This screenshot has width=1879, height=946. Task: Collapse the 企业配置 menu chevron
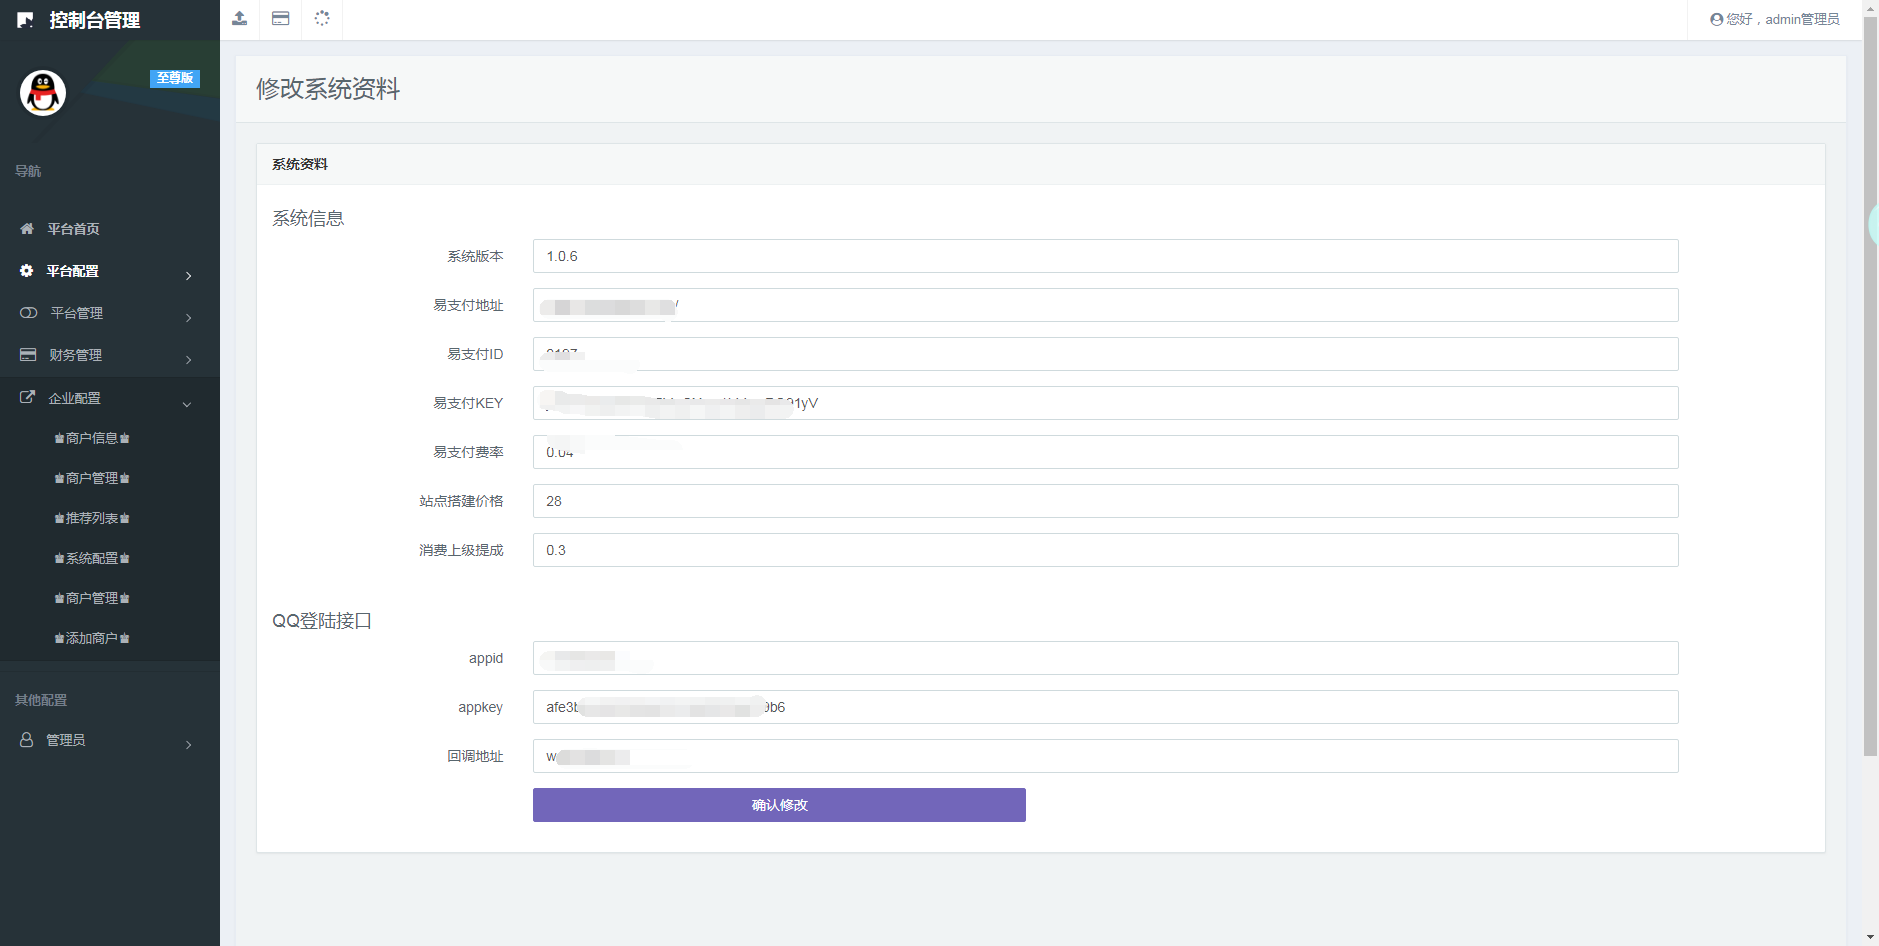click(x=187, y=404)
